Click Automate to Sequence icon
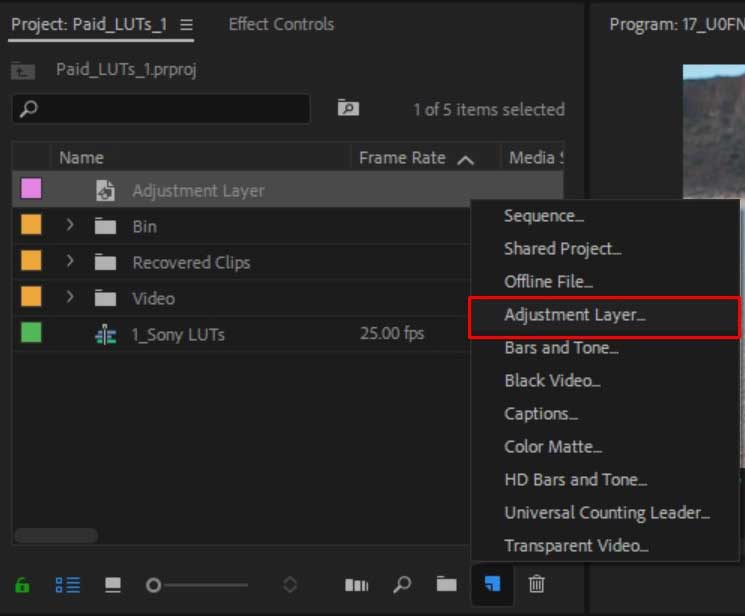The image size is (745, 616). (x=356, y=585)
